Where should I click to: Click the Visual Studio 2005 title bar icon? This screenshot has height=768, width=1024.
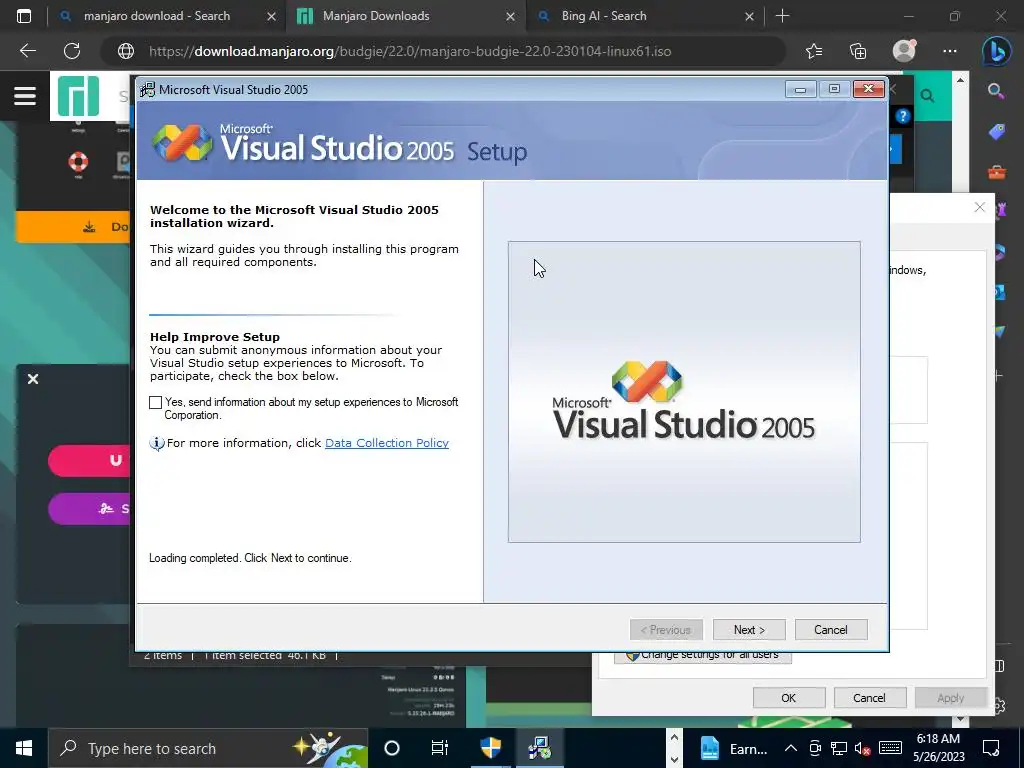click(148, 89)
